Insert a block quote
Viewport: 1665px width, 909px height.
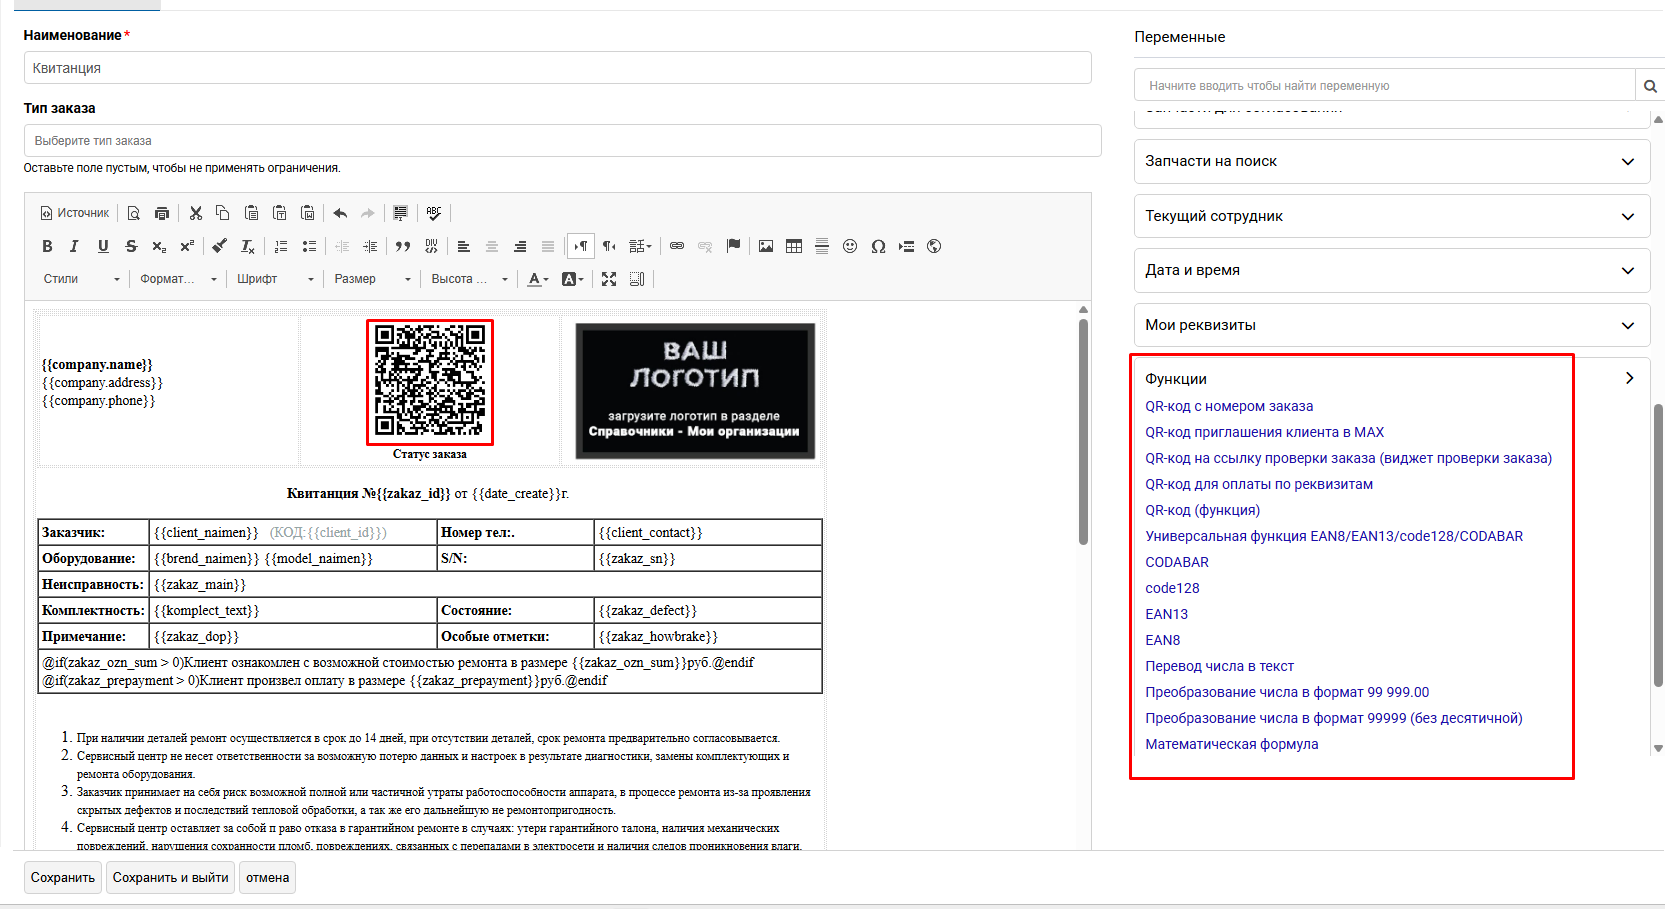pos(403,246)
